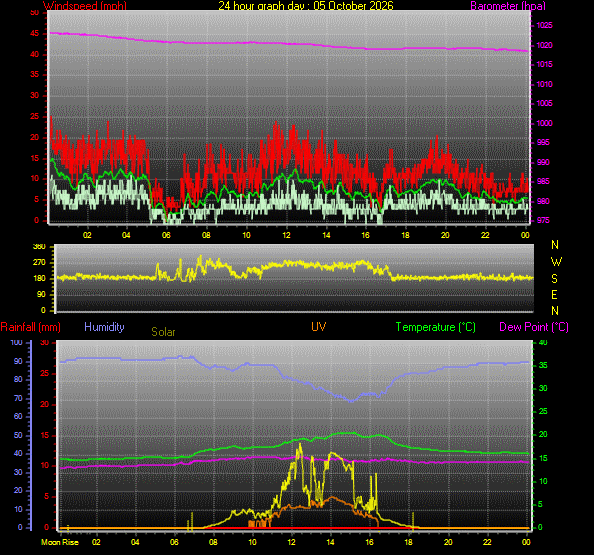This screenshot has width=594, height=555.
Task: Select the "Dew Point (°C)" legend label
Action: click(534, 327)
